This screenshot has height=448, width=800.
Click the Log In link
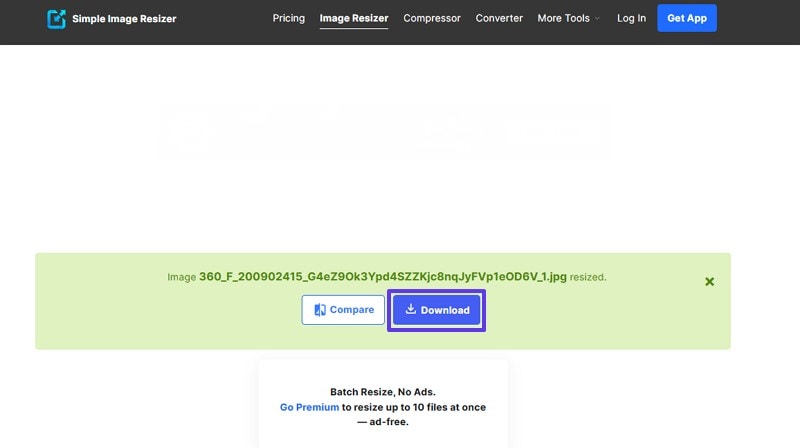[x=631, y=18]
